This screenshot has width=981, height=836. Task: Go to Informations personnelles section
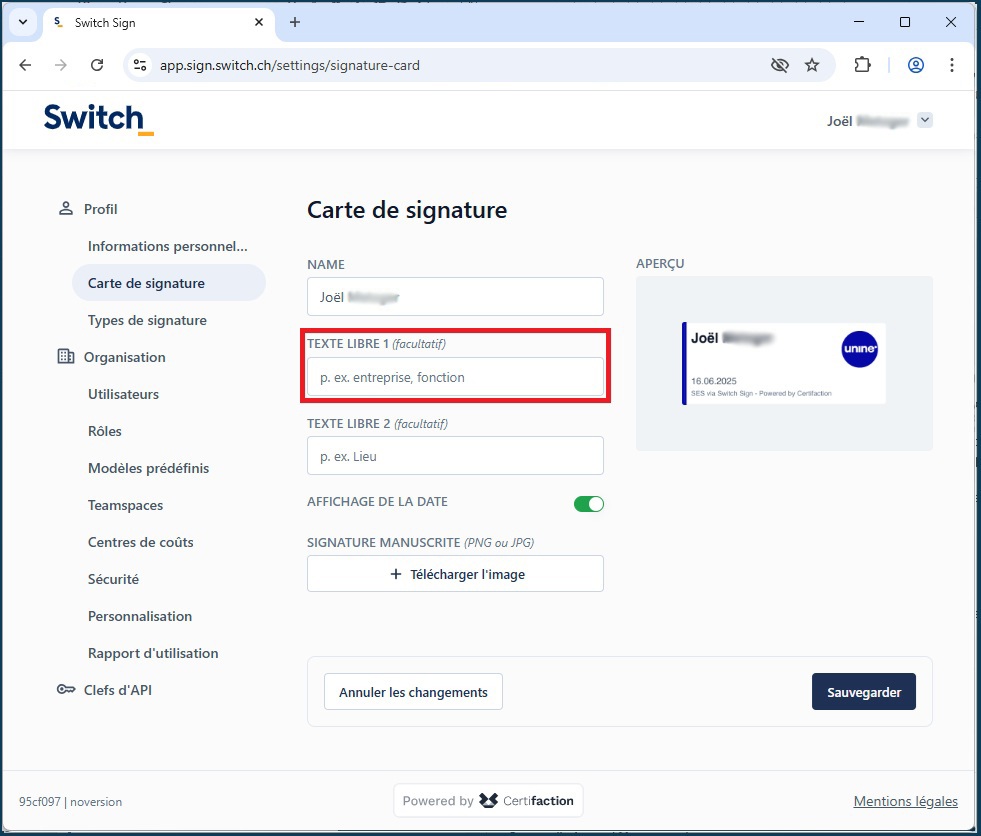(x=167, y=246)
